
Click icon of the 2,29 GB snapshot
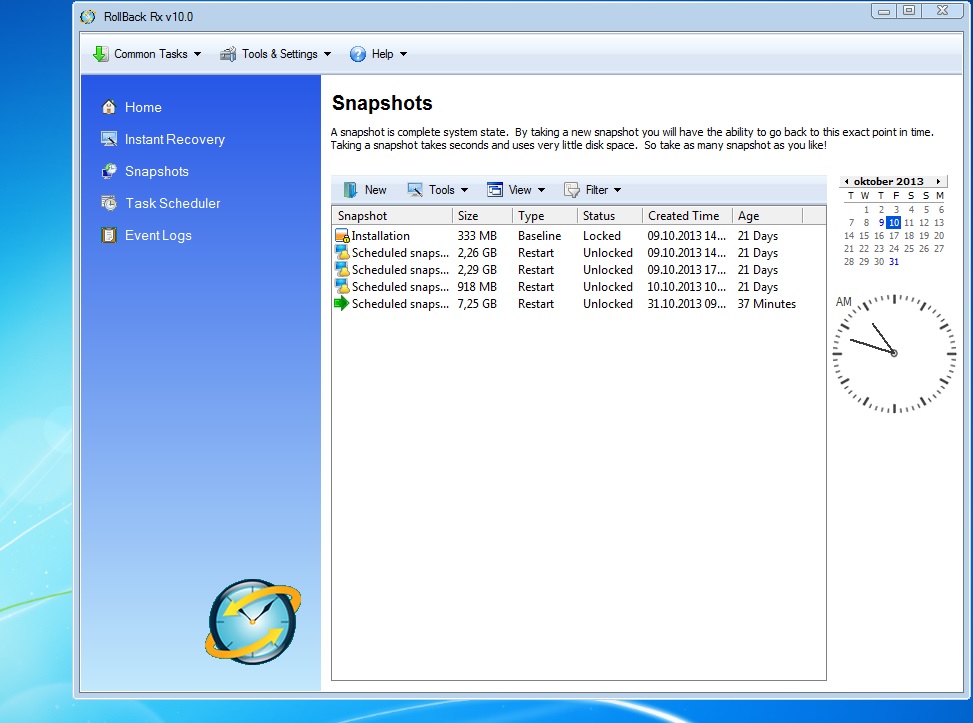(342, 269)
